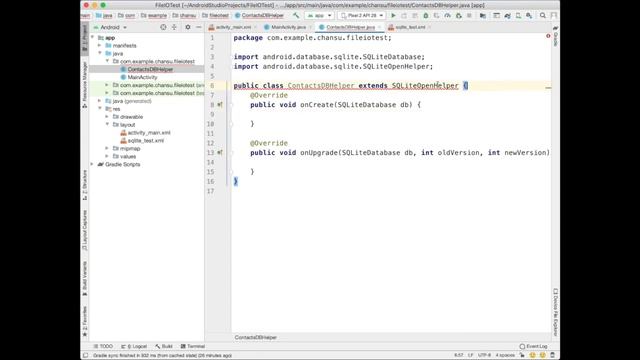Click the LF line separator in status bar
Viewport: 640px width, 360px height.
pyautogui.click(x=471, y=356)
